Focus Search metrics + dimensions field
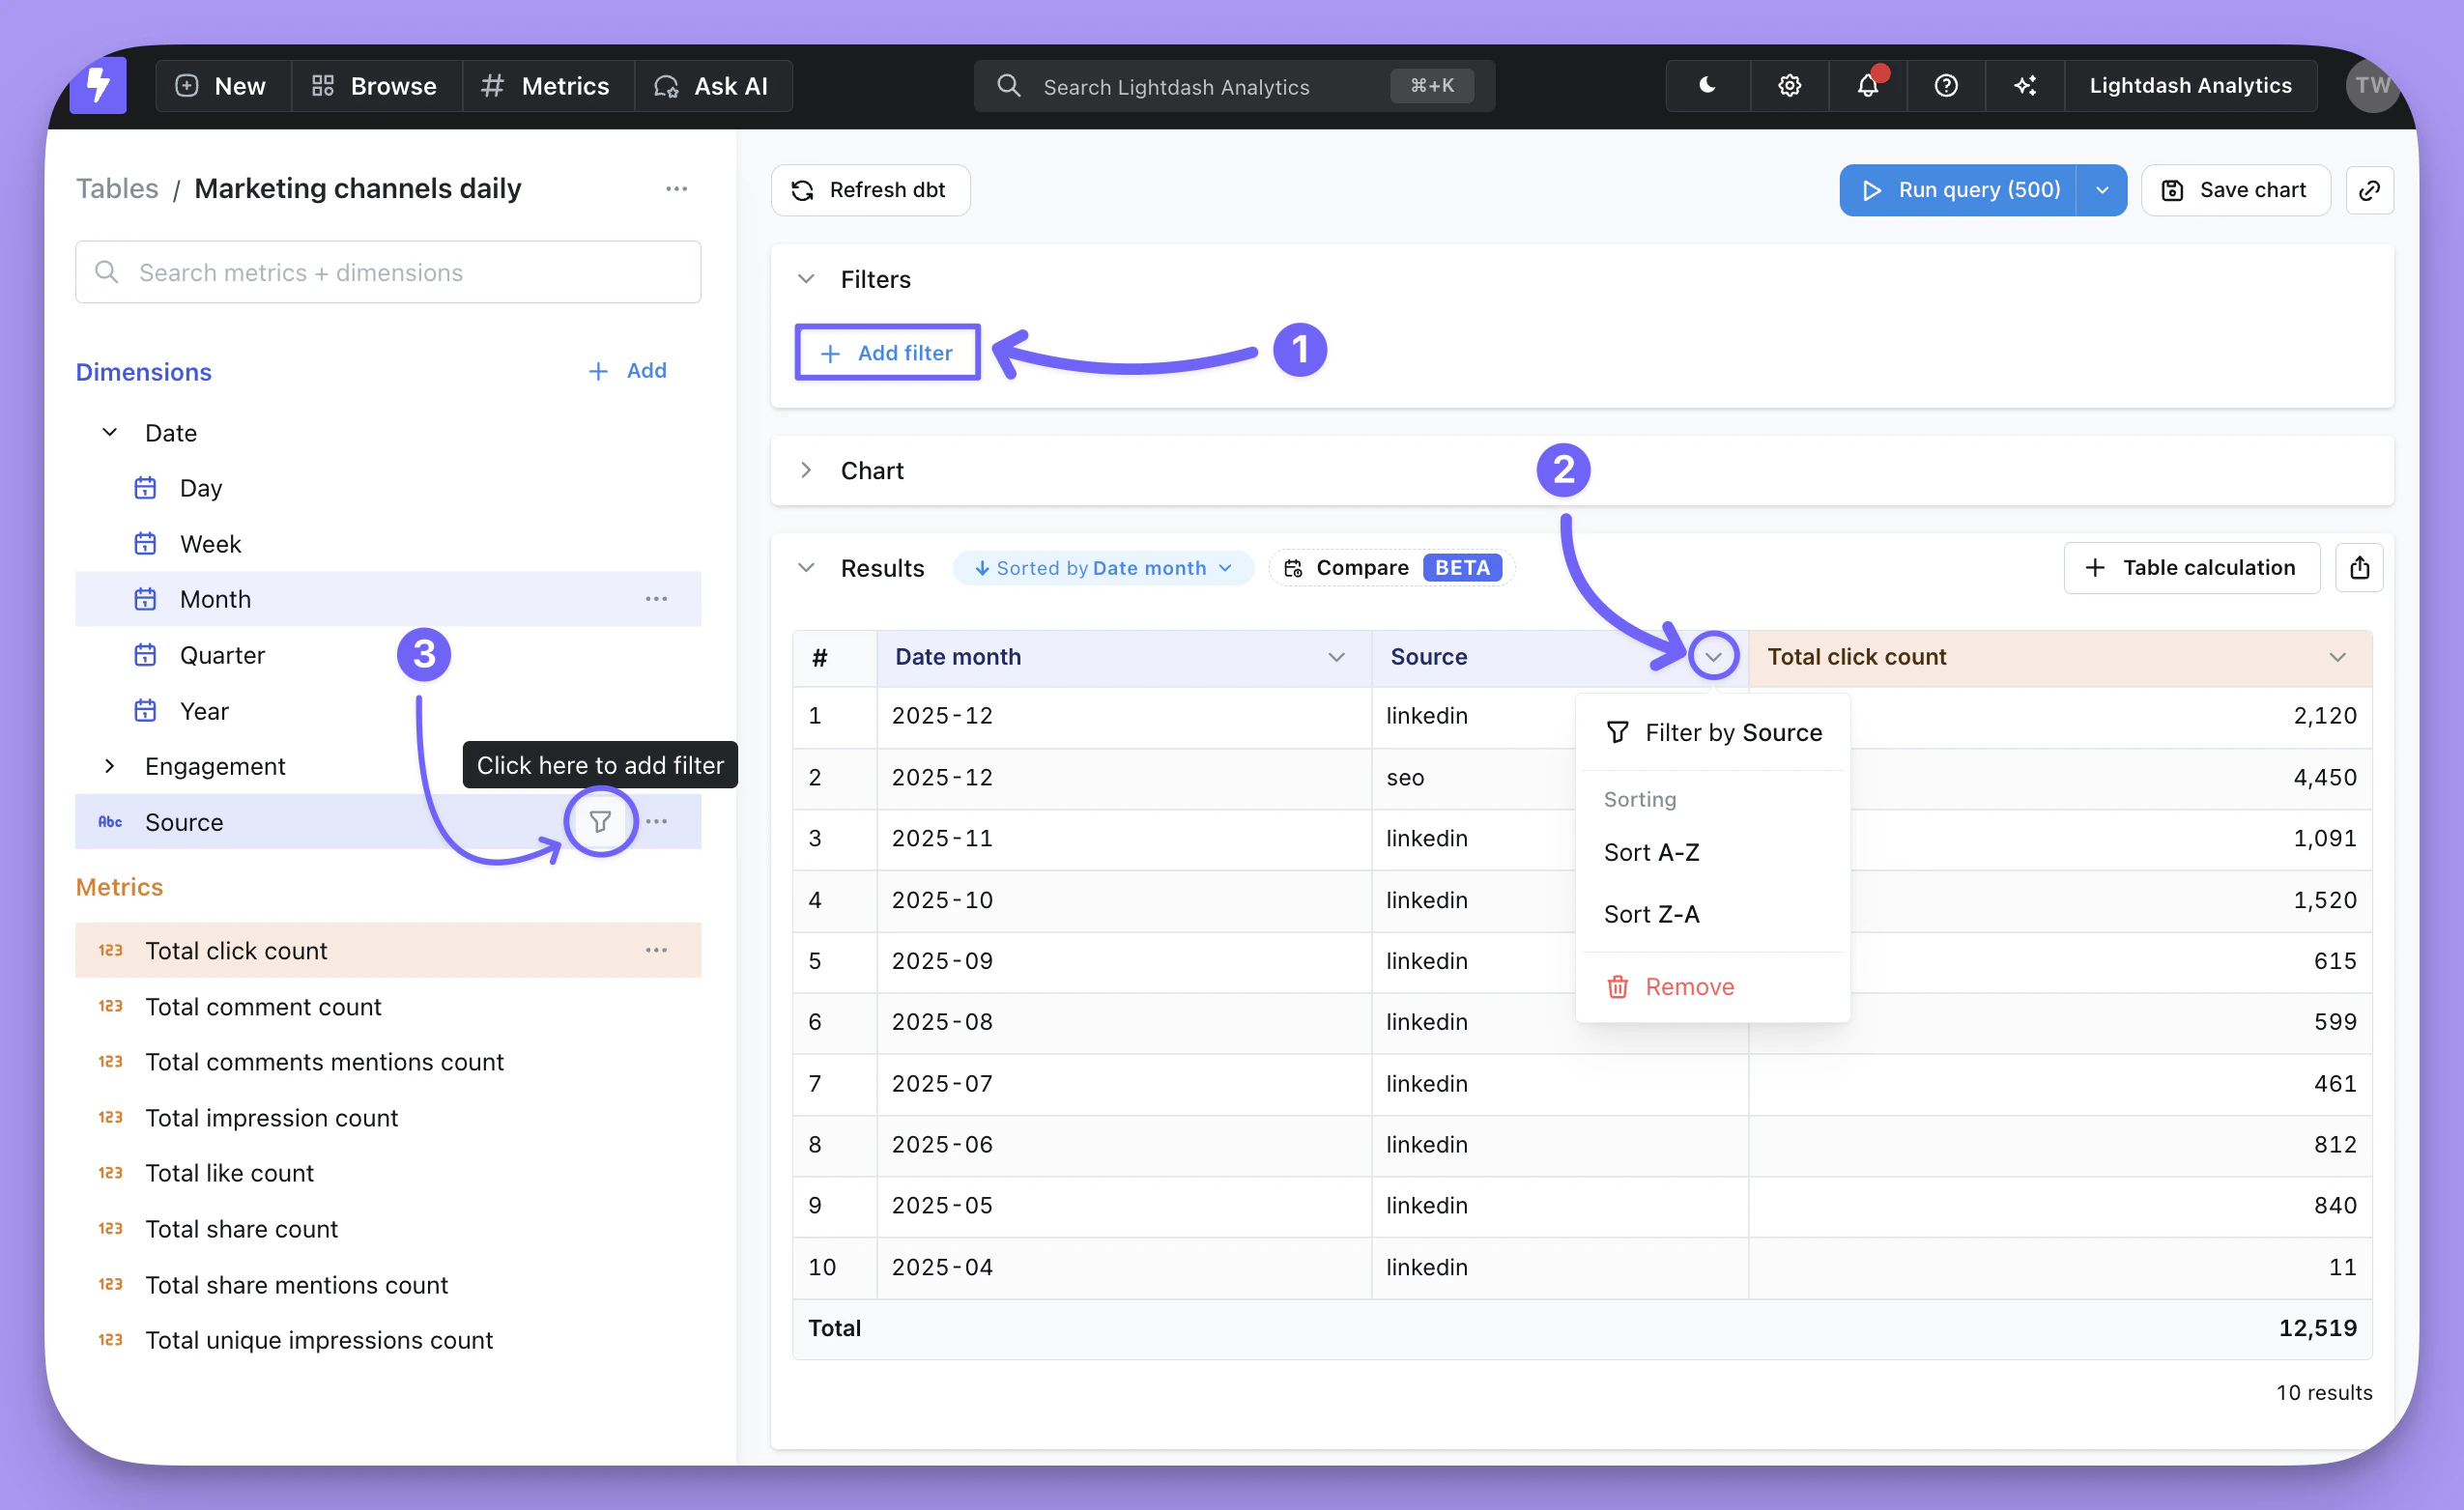The width and height of the screenshot is (2464, 1510). pos(388,273)
